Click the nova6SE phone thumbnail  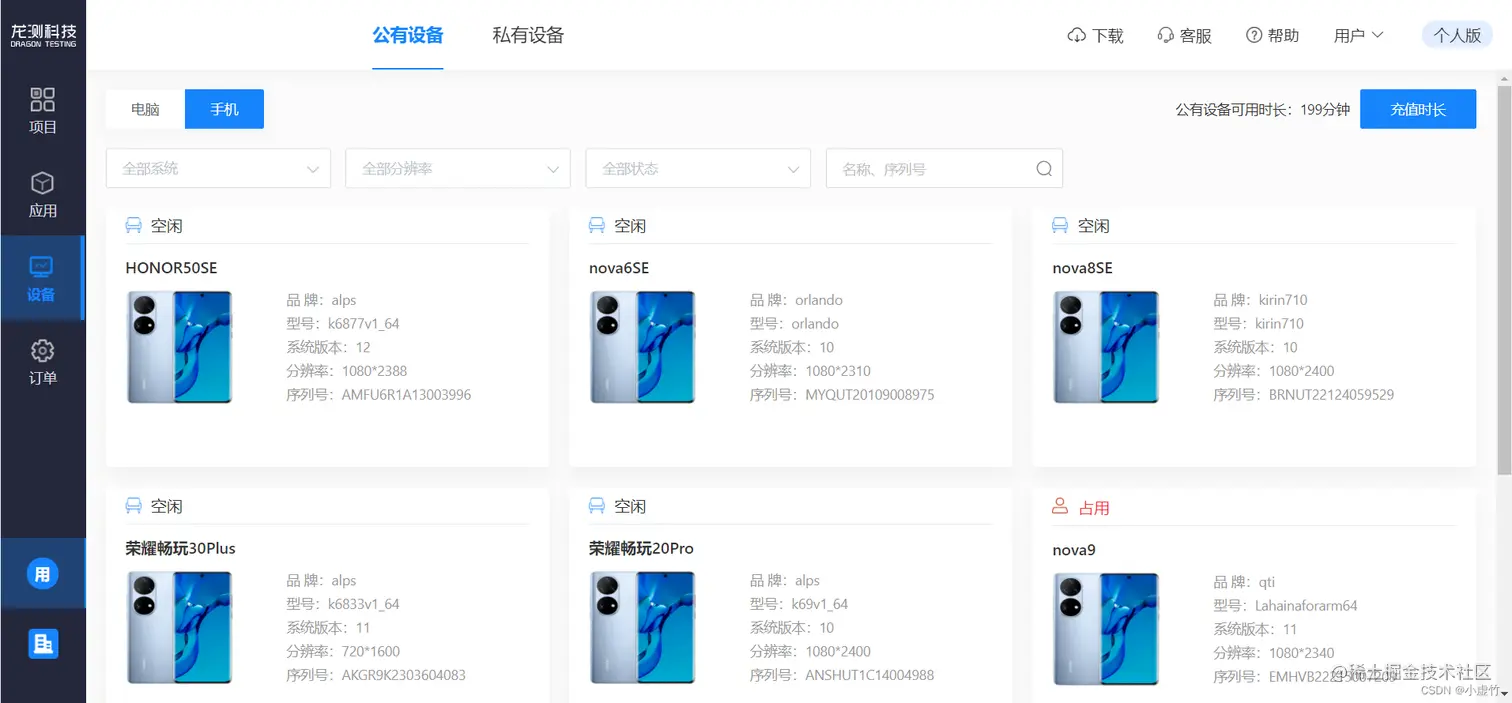[x=643, y=347]
